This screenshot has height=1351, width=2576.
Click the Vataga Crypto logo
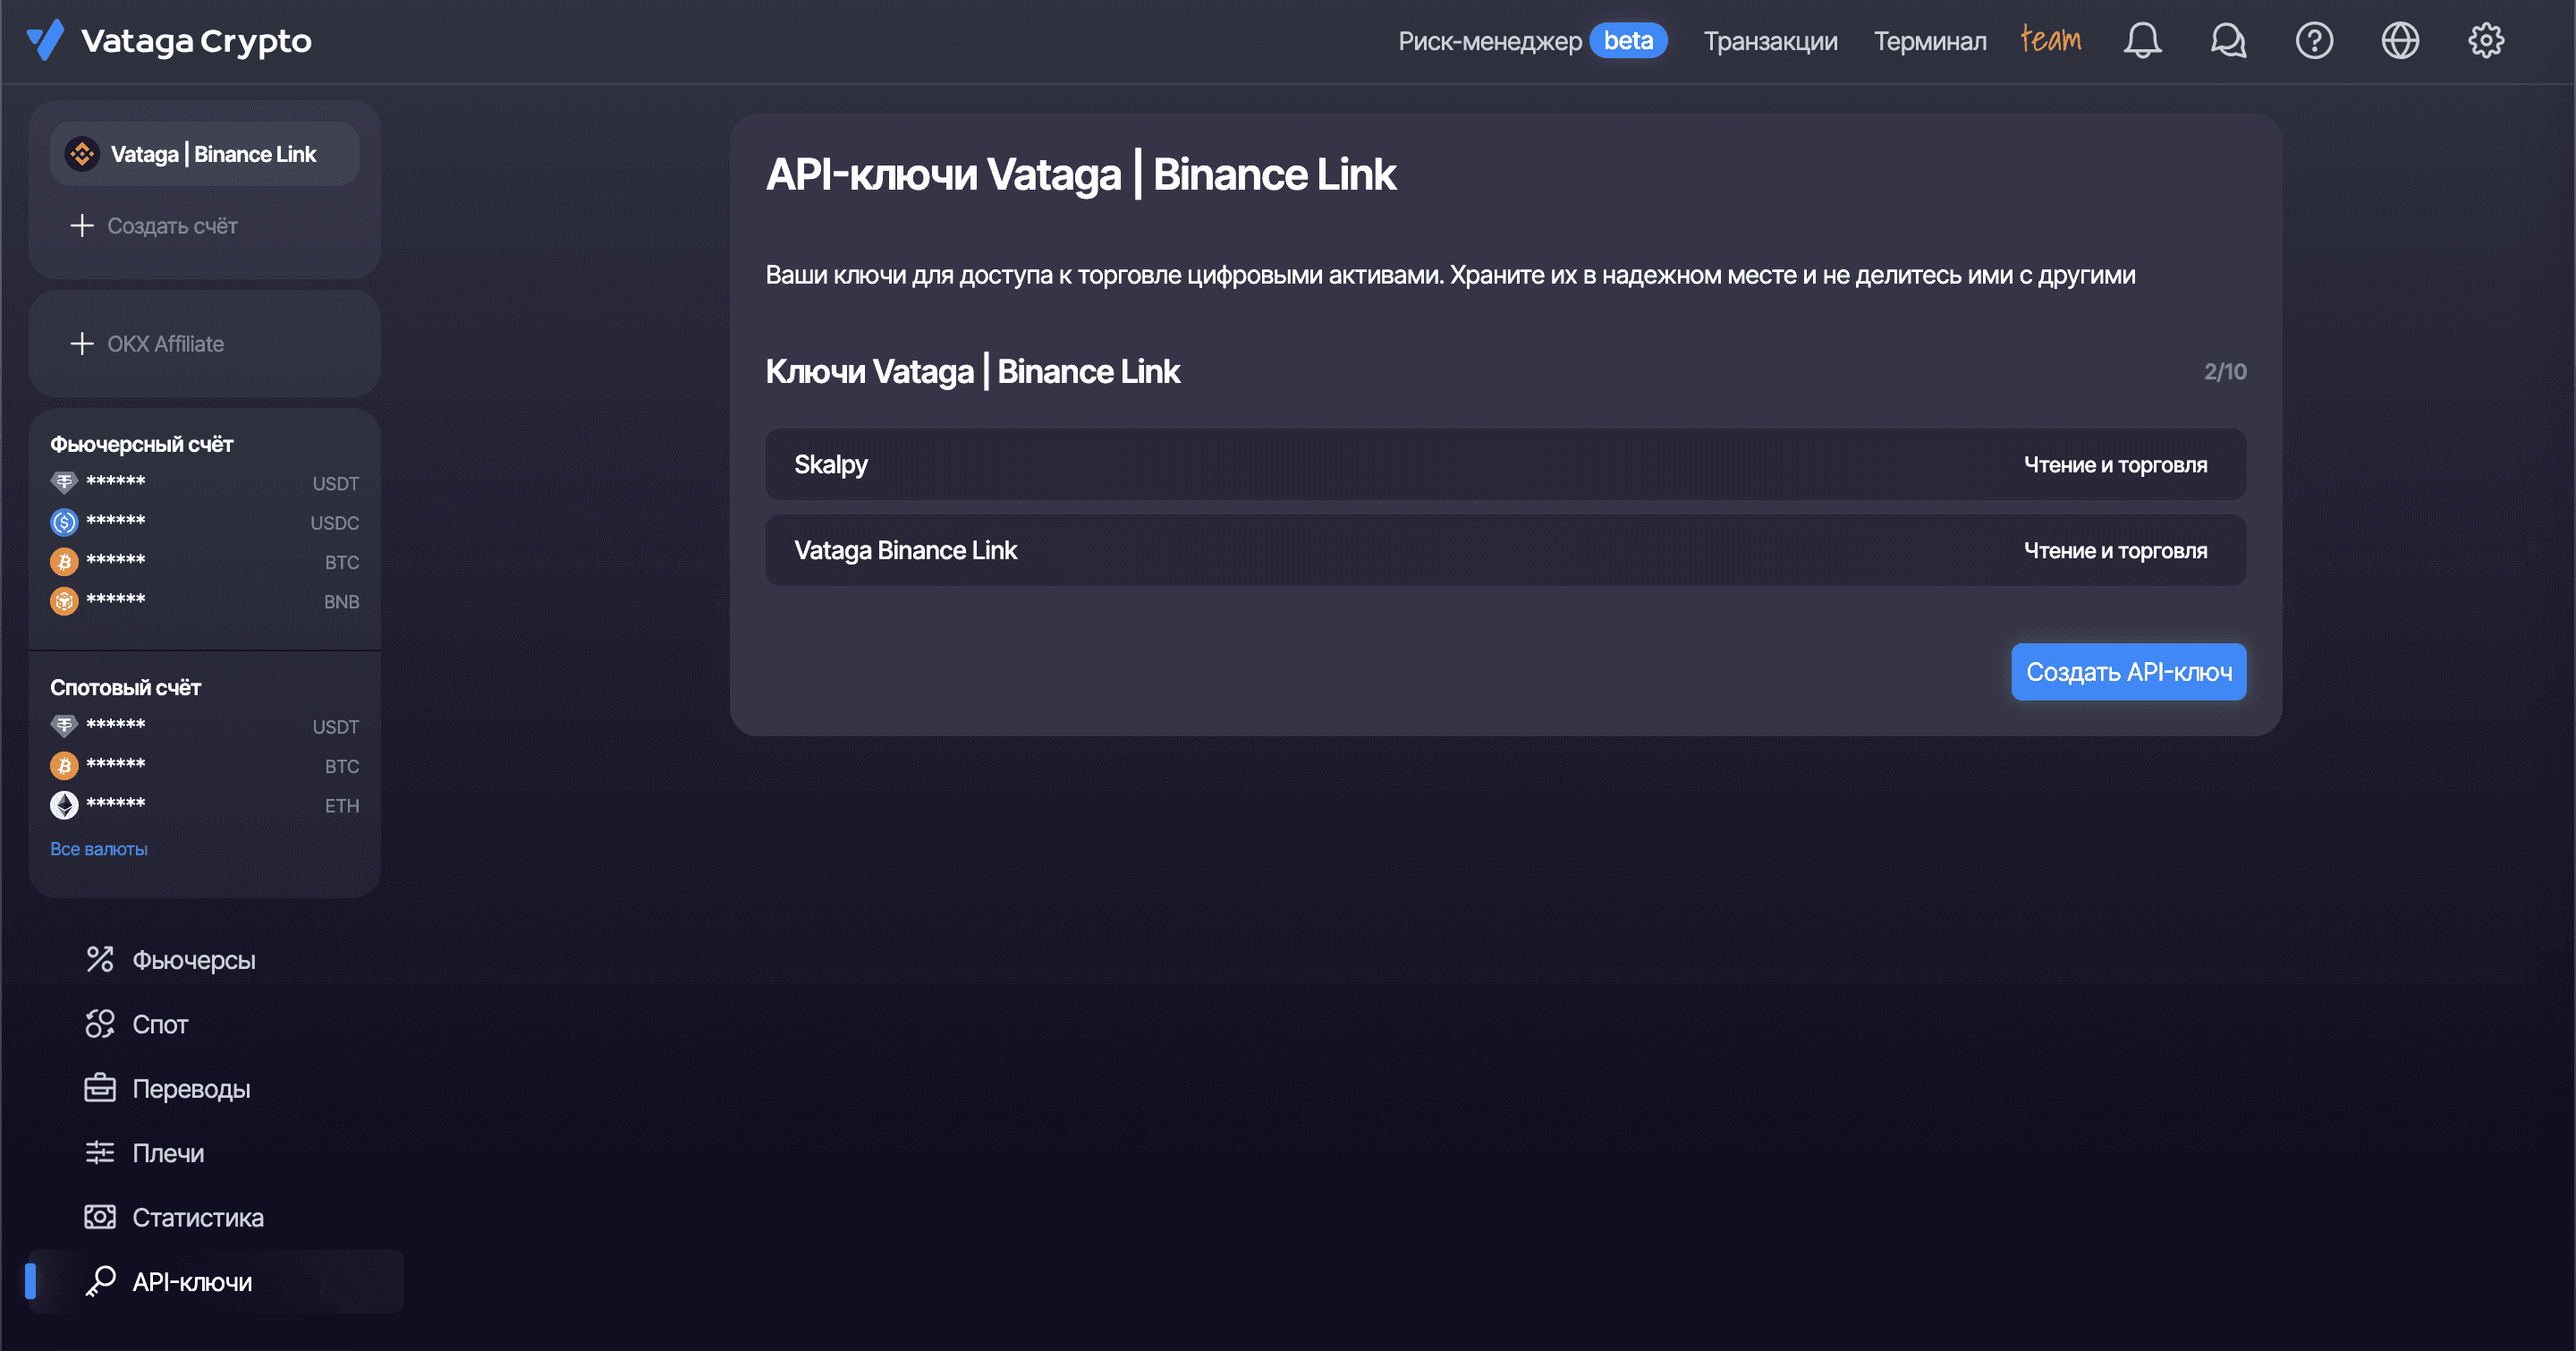click(x=167, y=41)
